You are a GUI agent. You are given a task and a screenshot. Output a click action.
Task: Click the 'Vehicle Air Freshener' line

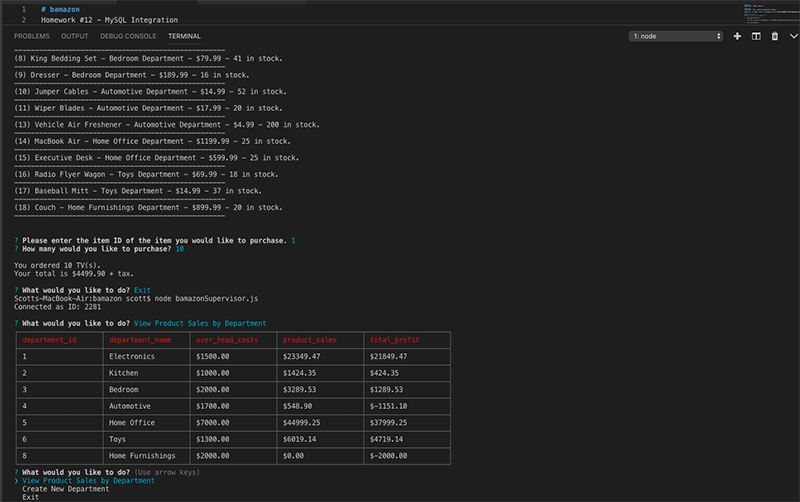167,124
